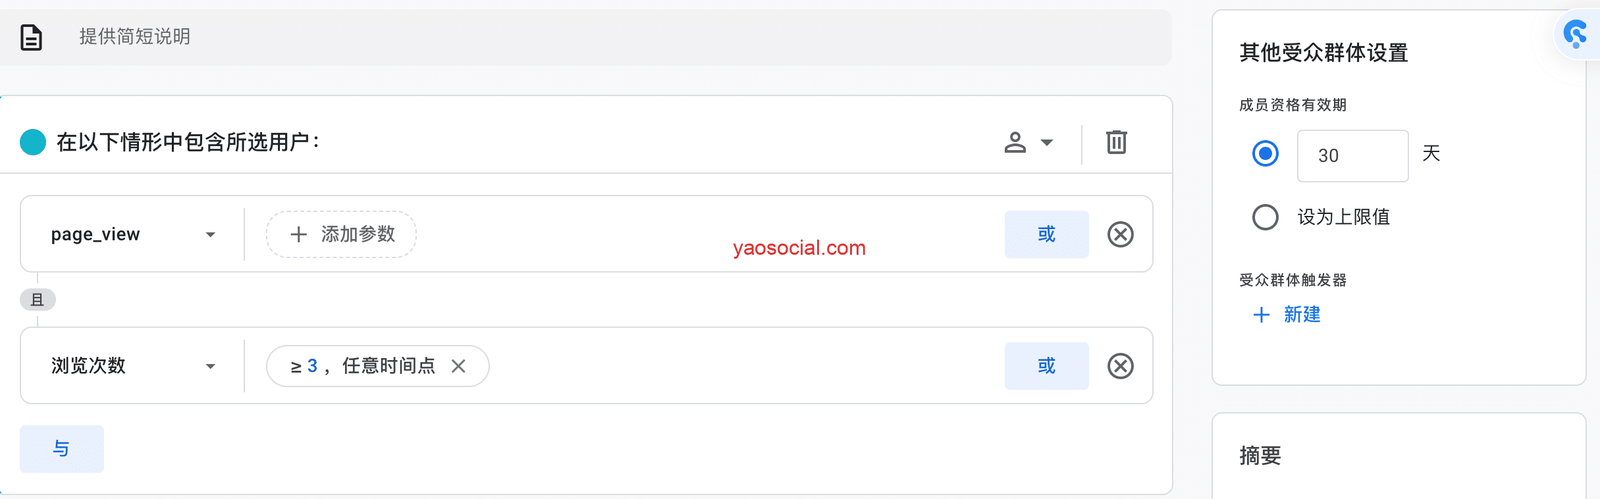Select the 30 天 membership duration radio
The height and width of the screenshot is (499, 1600).
1265,154
